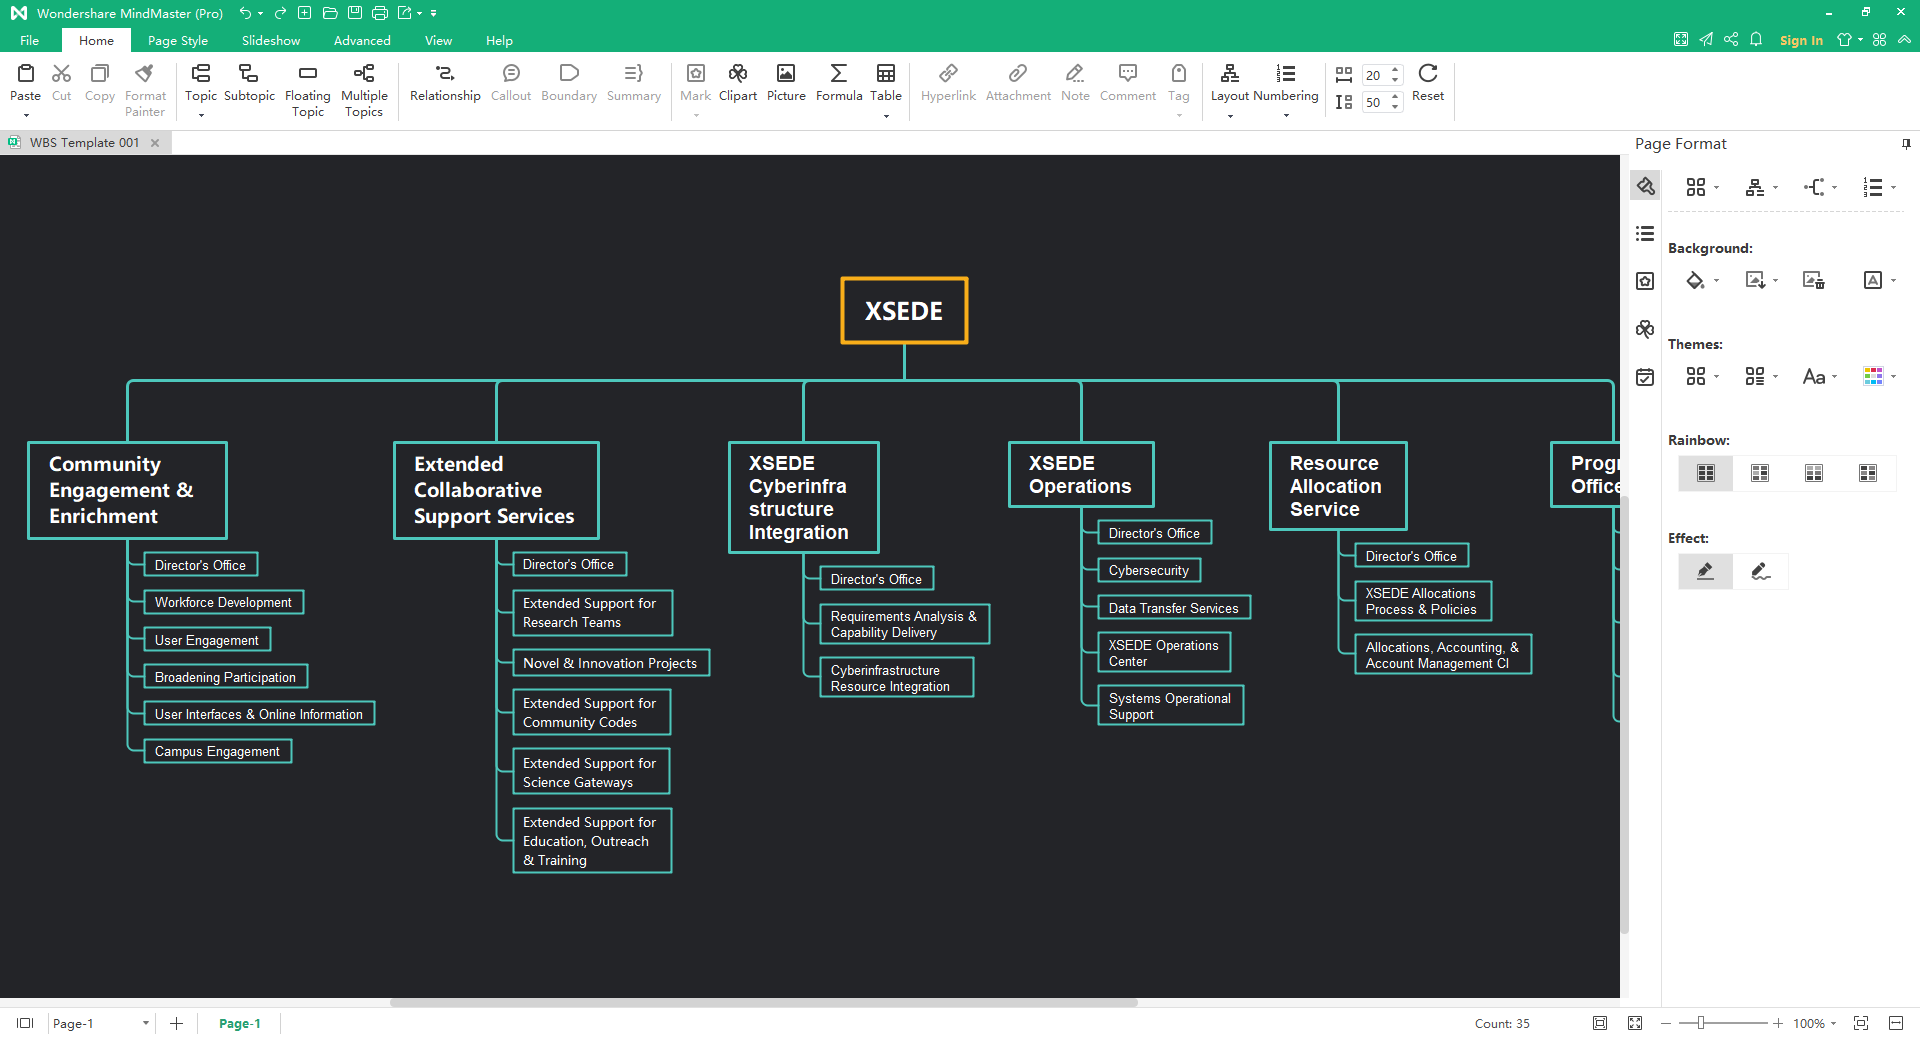Open the Help tab

coord(499,40)
